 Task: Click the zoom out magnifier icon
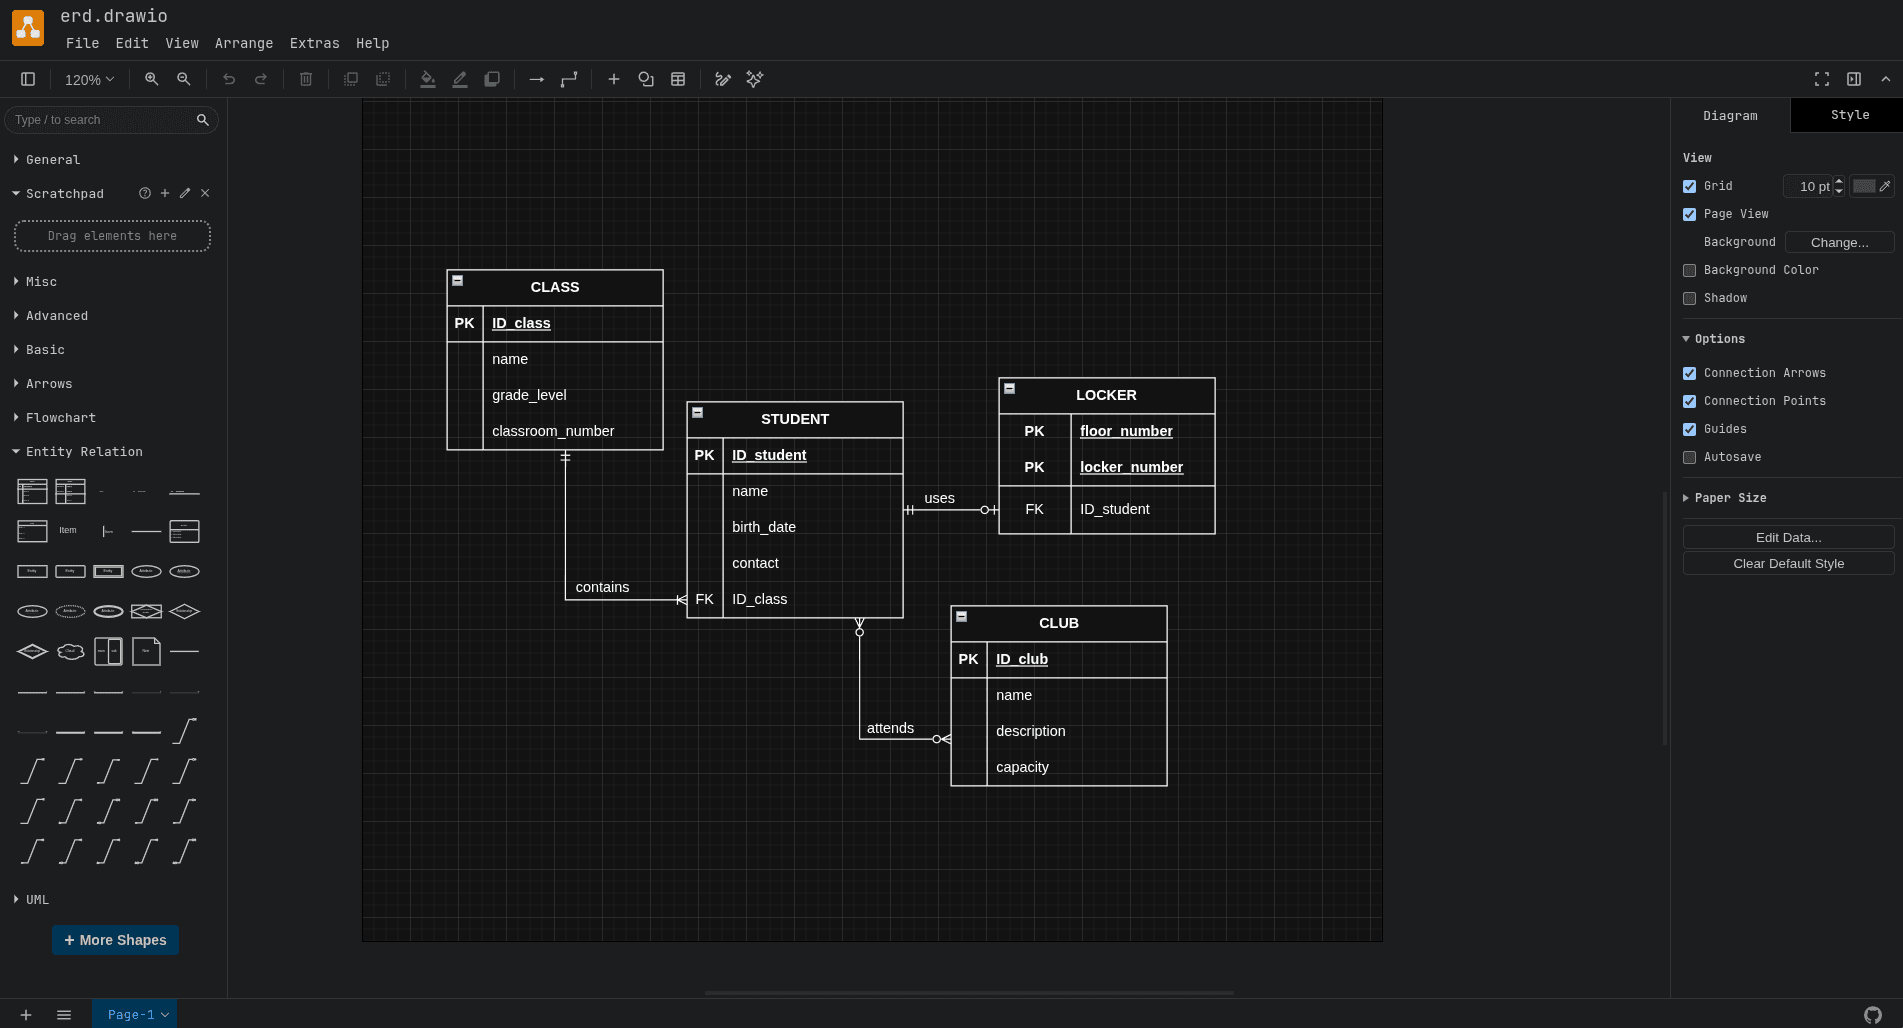184,79
